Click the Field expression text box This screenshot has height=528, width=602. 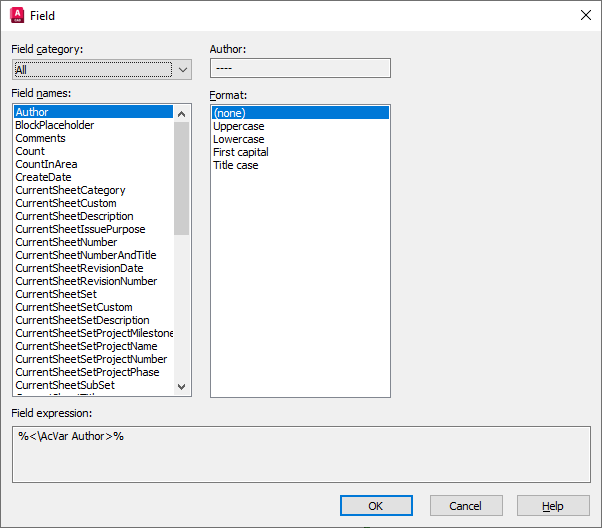tap(301, 454)
